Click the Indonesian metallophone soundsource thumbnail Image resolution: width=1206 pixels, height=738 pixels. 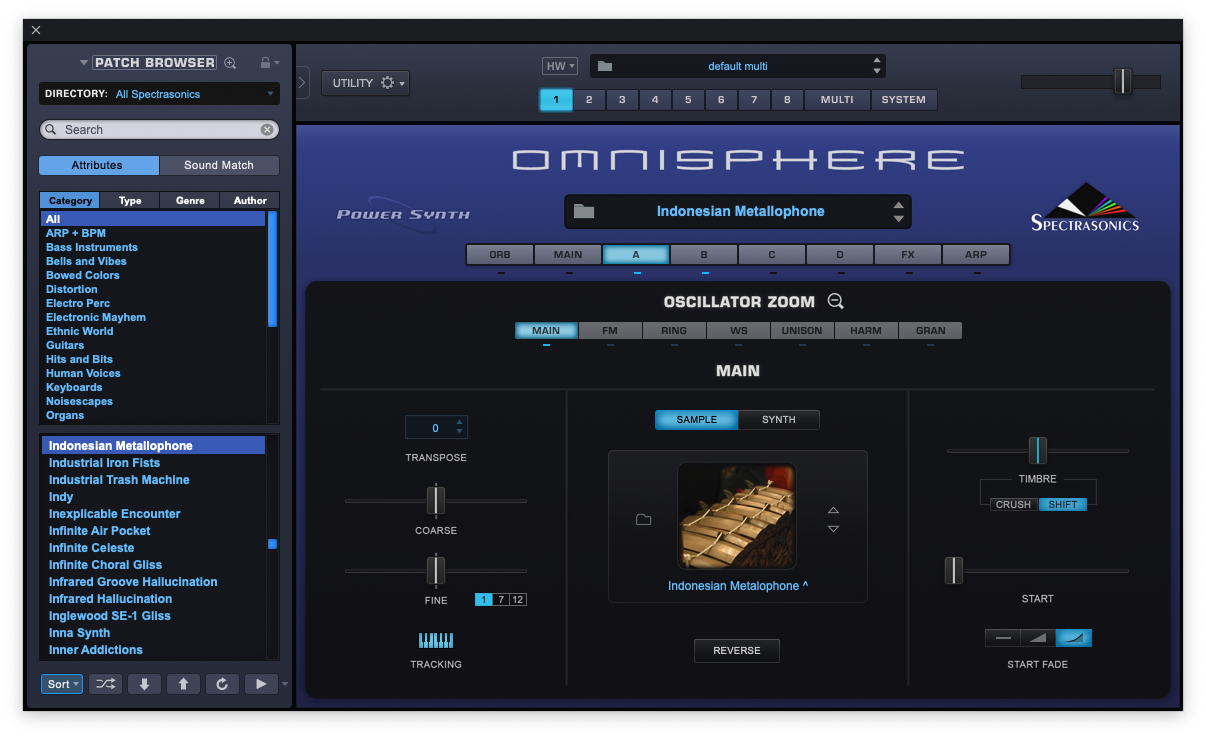click(737, 516)
